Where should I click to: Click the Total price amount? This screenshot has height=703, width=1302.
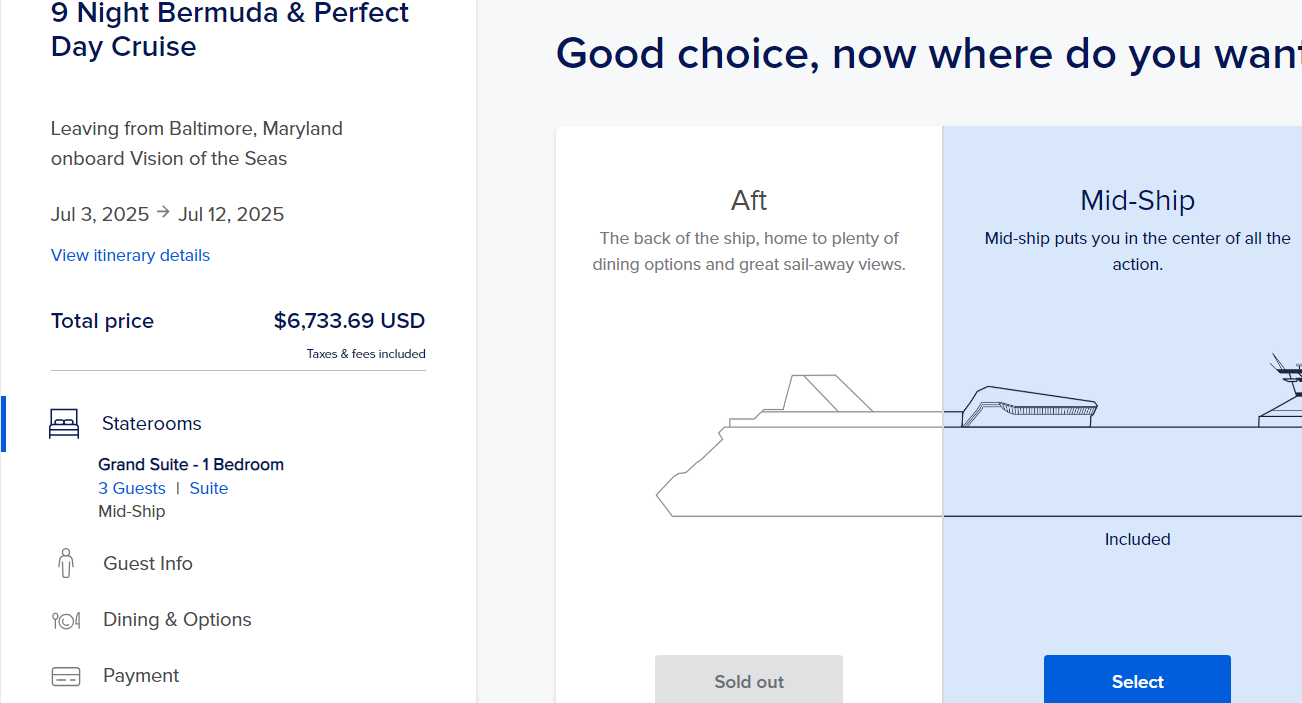tap(348, 320)
